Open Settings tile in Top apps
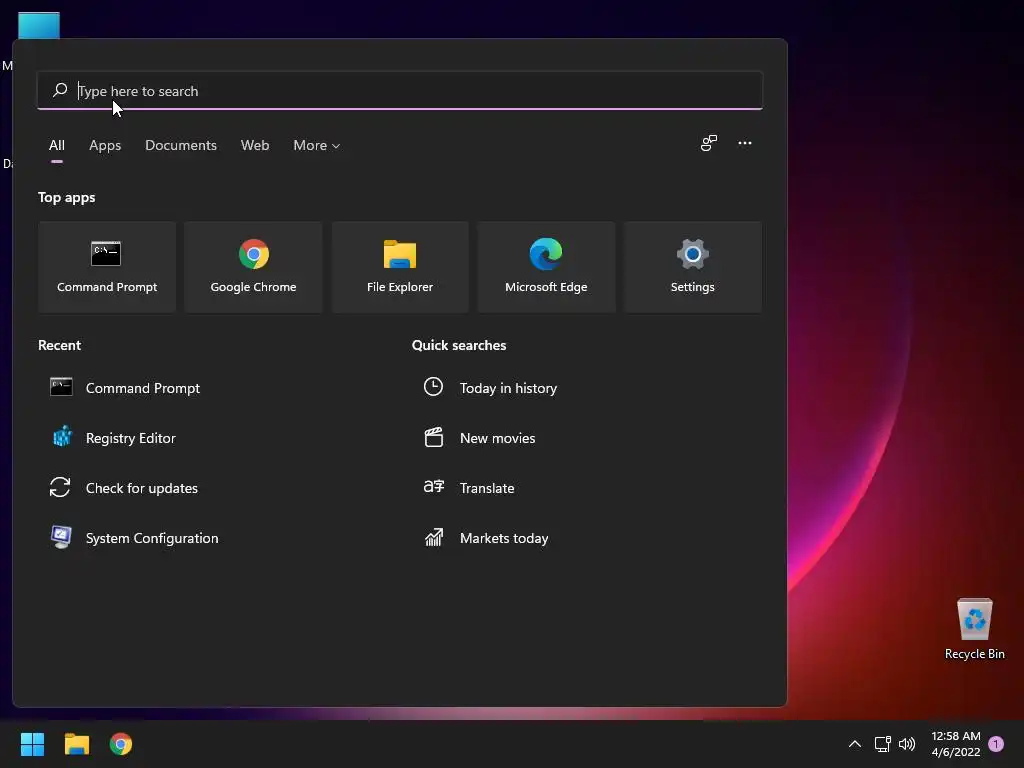 coord(692,266)
